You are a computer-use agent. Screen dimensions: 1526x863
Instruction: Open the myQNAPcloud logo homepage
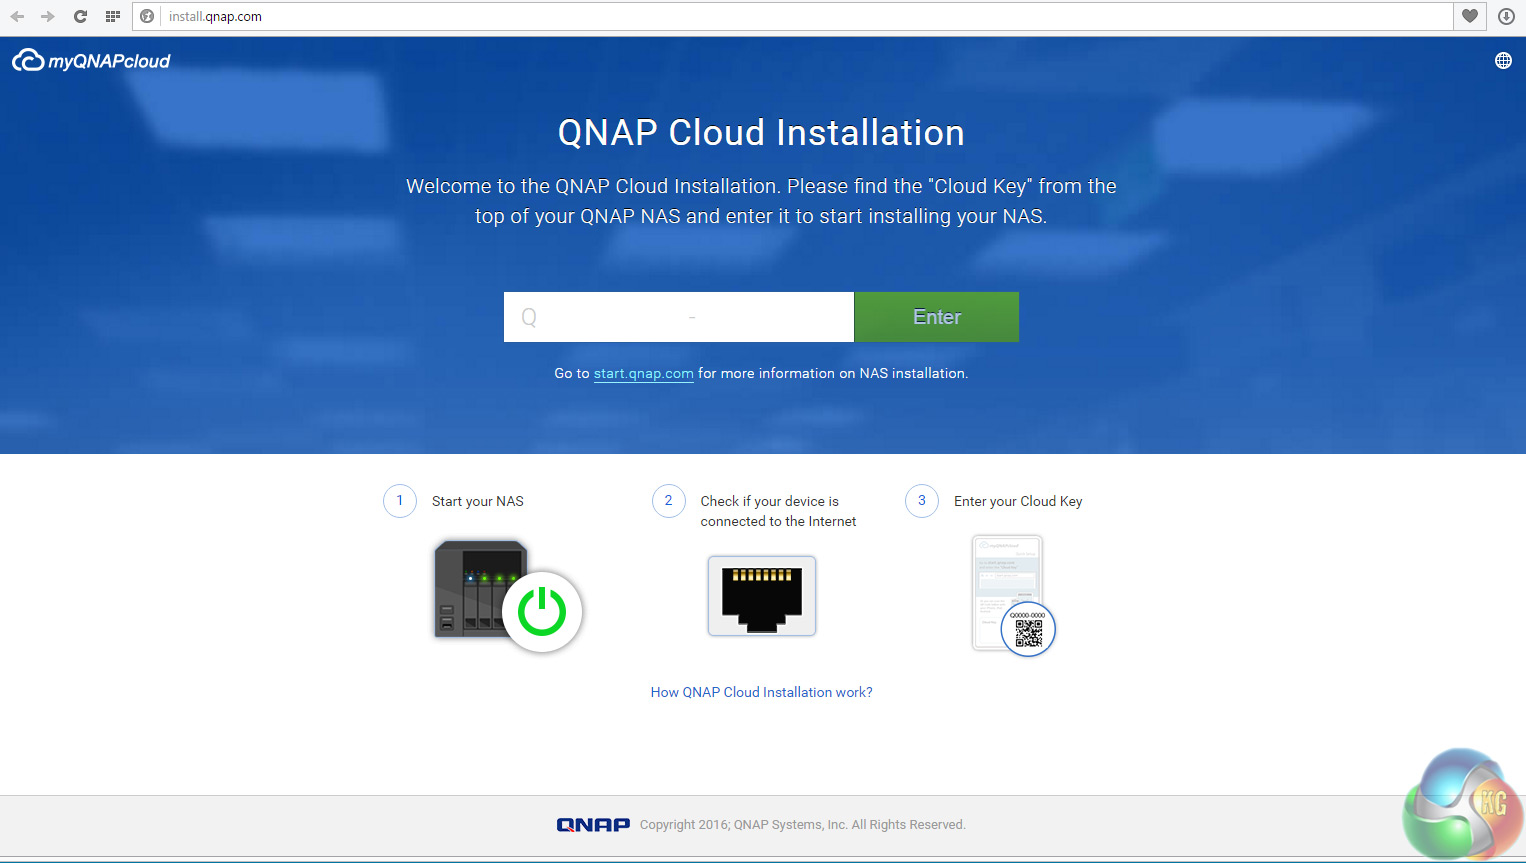(91, 61)
